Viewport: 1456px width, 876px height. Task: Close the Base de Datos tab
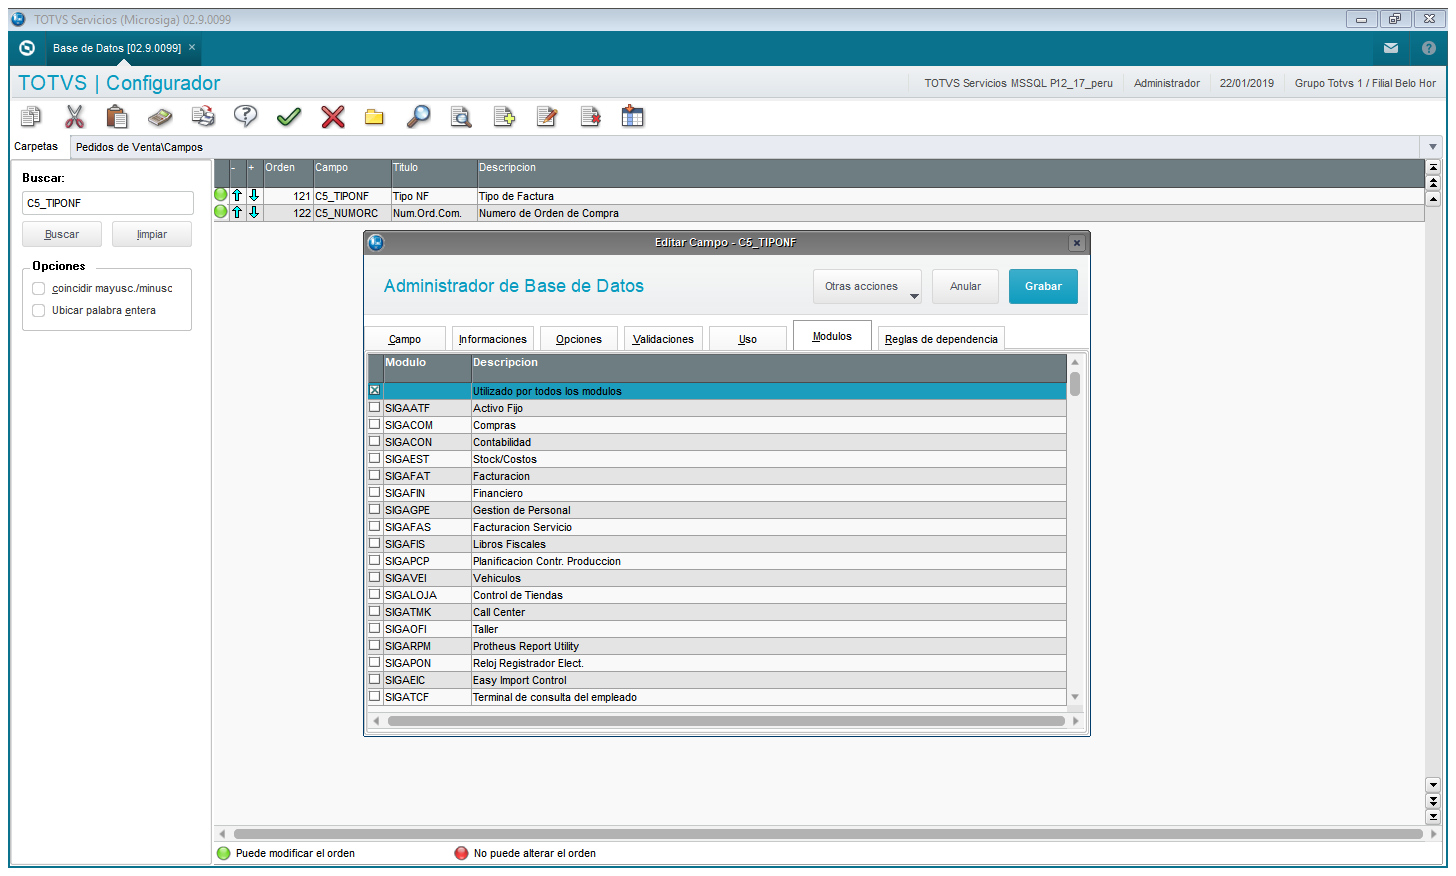(x=192, y=47)
